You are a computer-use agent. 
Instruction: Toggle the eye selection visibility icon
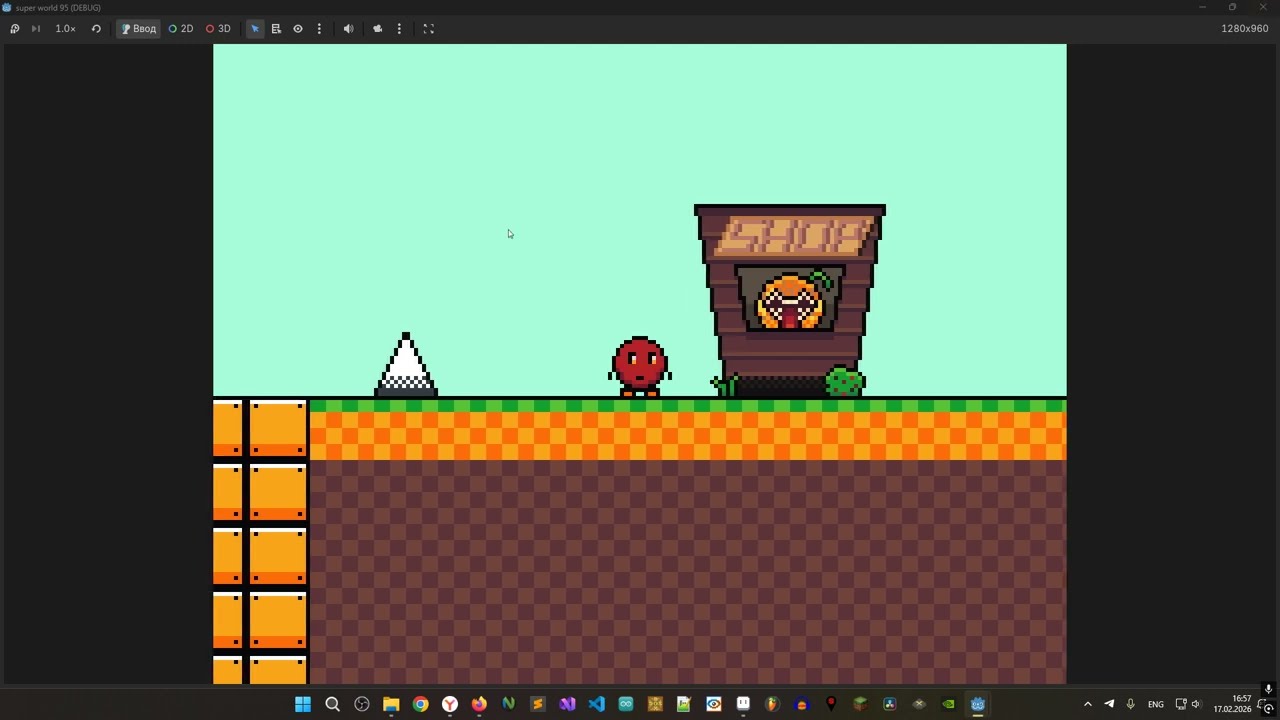(298, 29)
